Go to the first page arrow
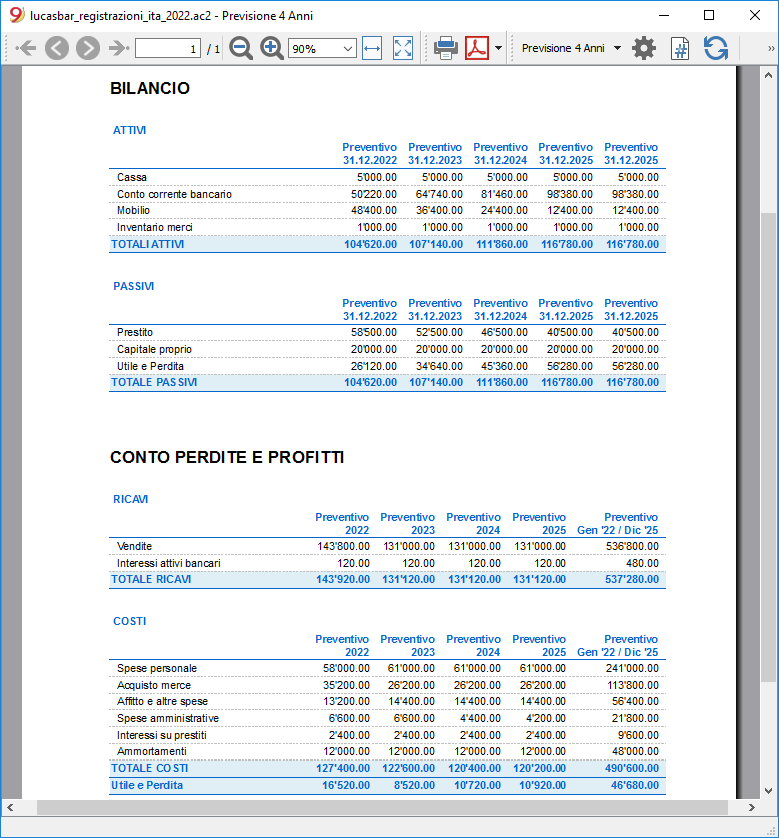This screenshot has width=779, height=838. (x=26, y=49)
